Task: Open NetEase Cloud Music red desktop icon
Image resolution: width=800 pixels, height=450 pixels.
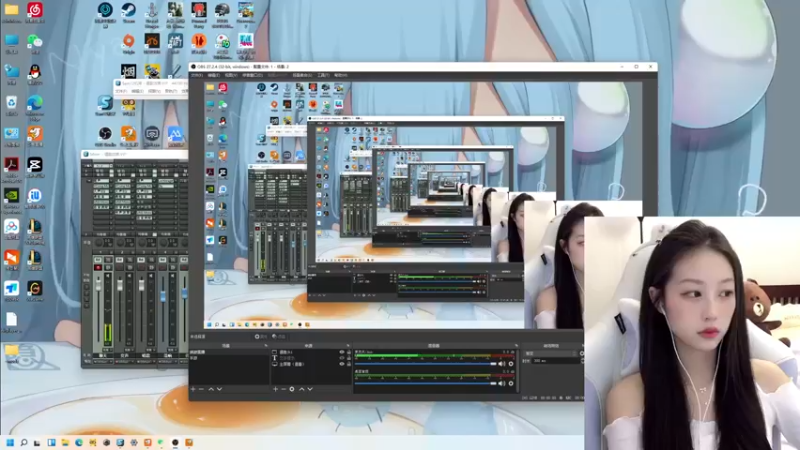Action: (35, 11)
